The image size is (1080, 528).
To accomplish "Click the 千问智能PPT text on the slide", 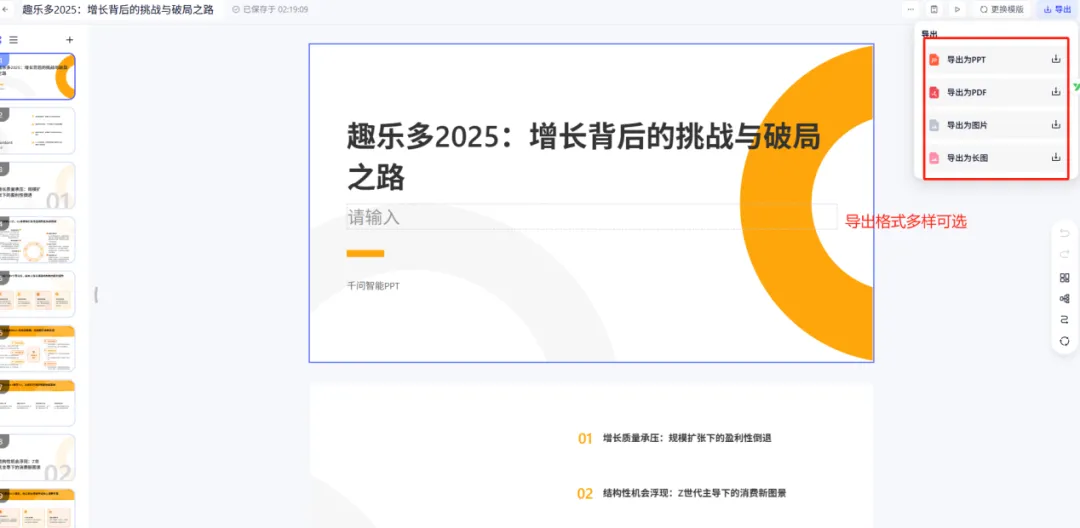I will 373,286.
